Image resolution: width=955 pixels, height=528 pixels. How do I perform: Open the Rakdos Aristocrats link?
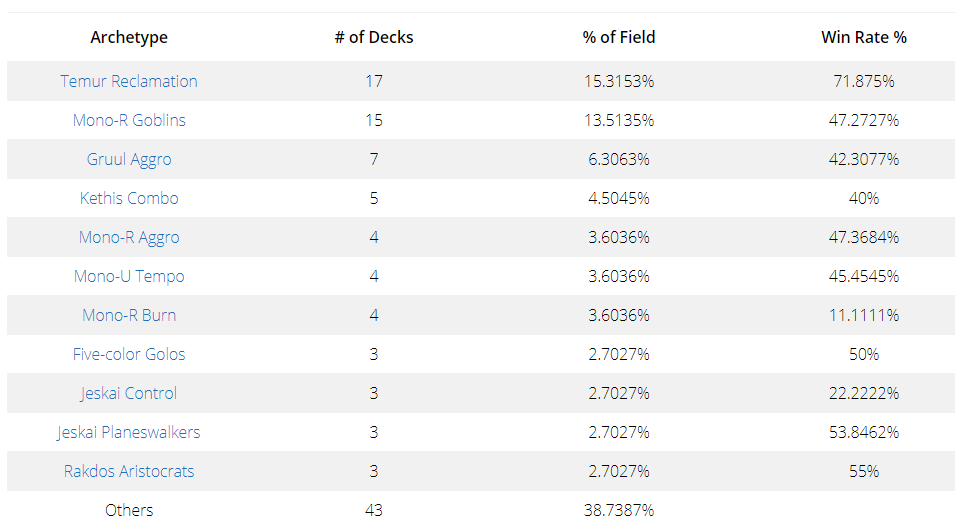[x=129, y=471]
